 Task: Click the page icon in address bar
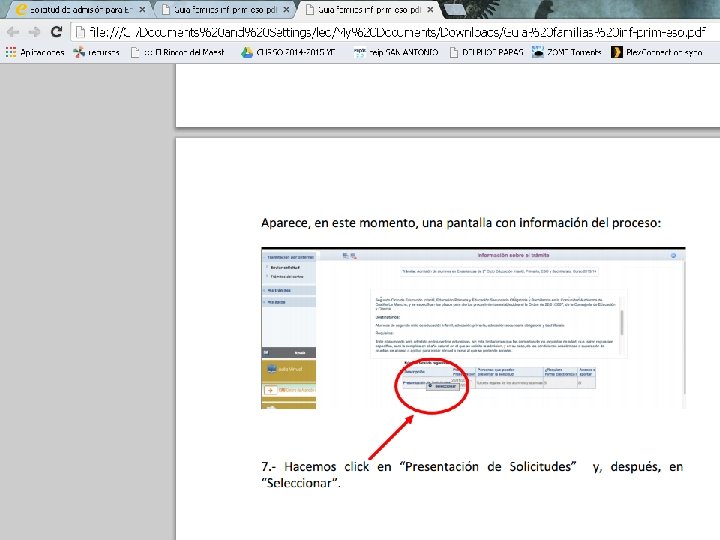tap(80, 32)
